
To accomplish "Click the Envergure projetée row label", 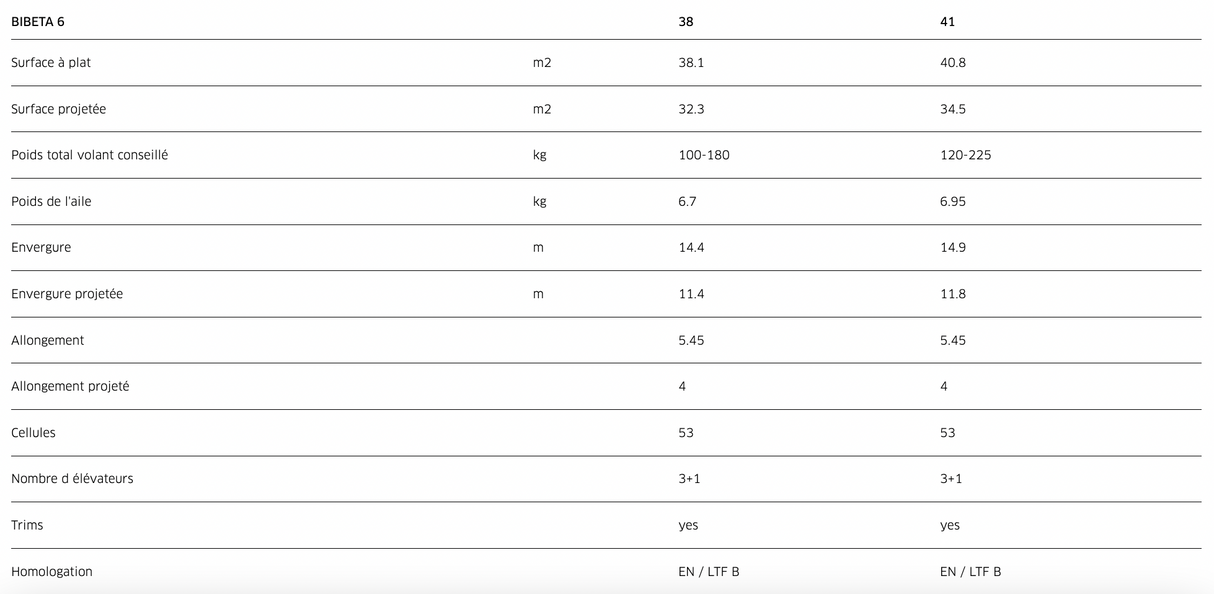I will (67, 294).
